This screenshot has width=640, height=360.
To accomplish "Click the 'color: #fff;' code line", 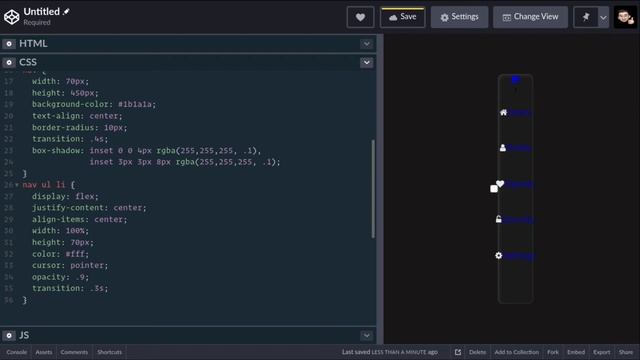I will click(x=60, y=254).
